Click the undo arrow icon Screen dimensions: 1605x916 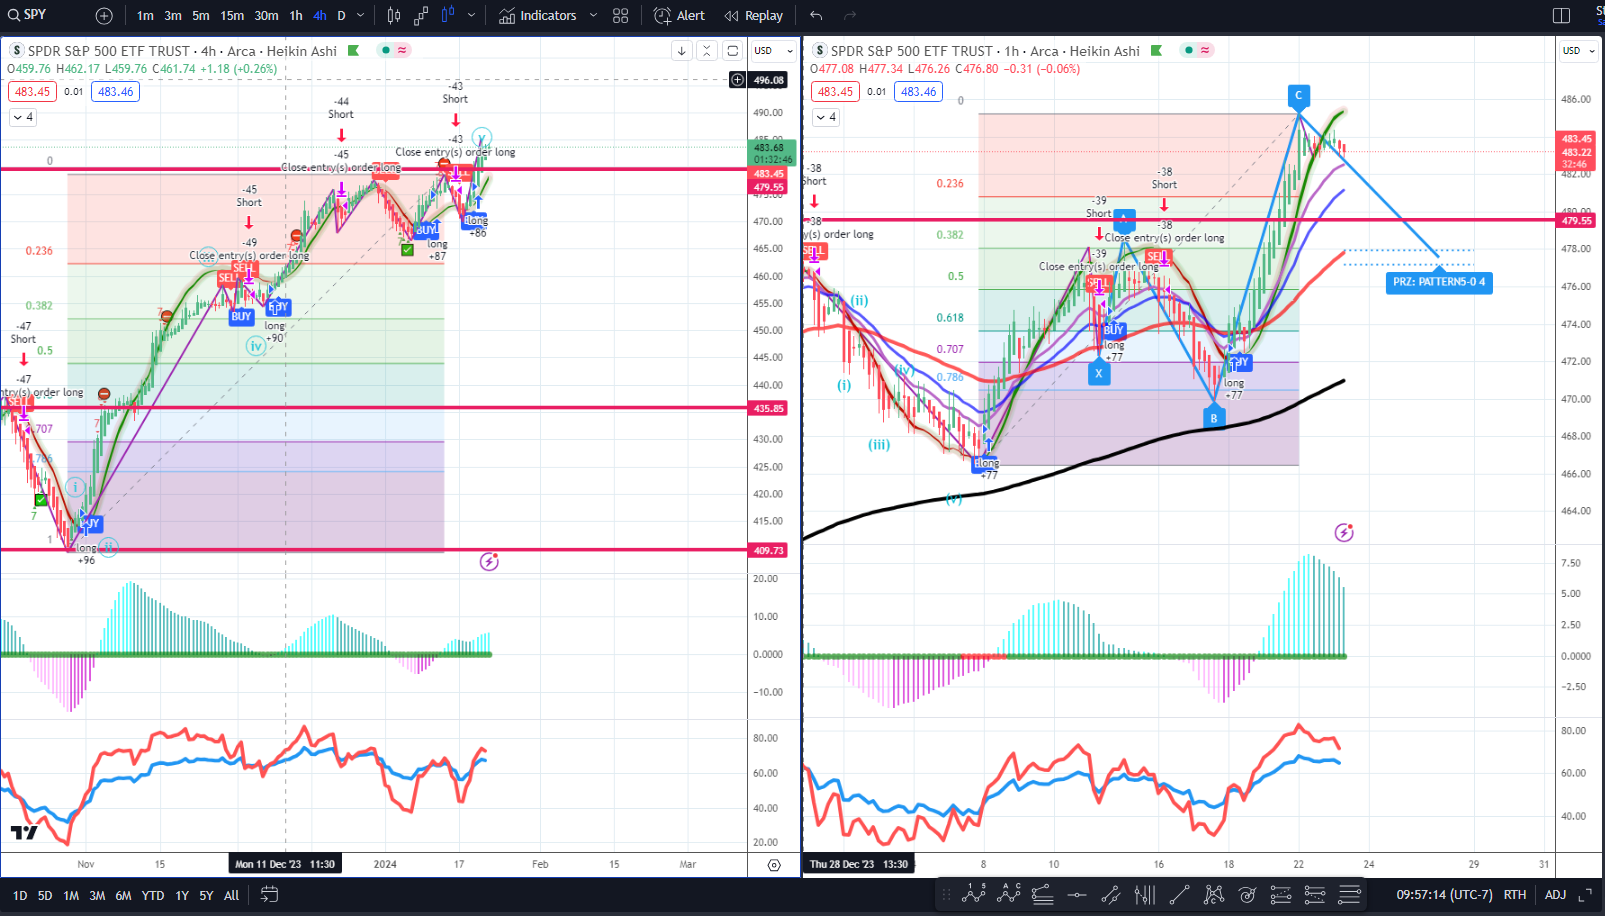(816, 16)
